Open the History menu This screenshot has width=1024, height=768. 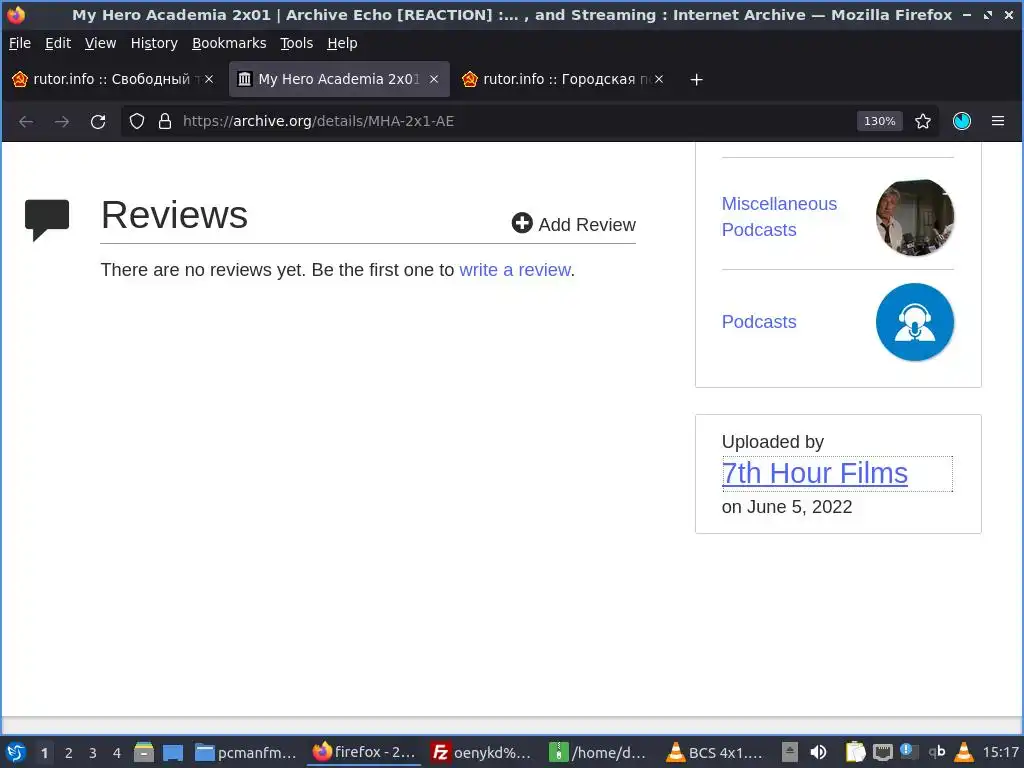pyautogui.click(x=154, y=43)
